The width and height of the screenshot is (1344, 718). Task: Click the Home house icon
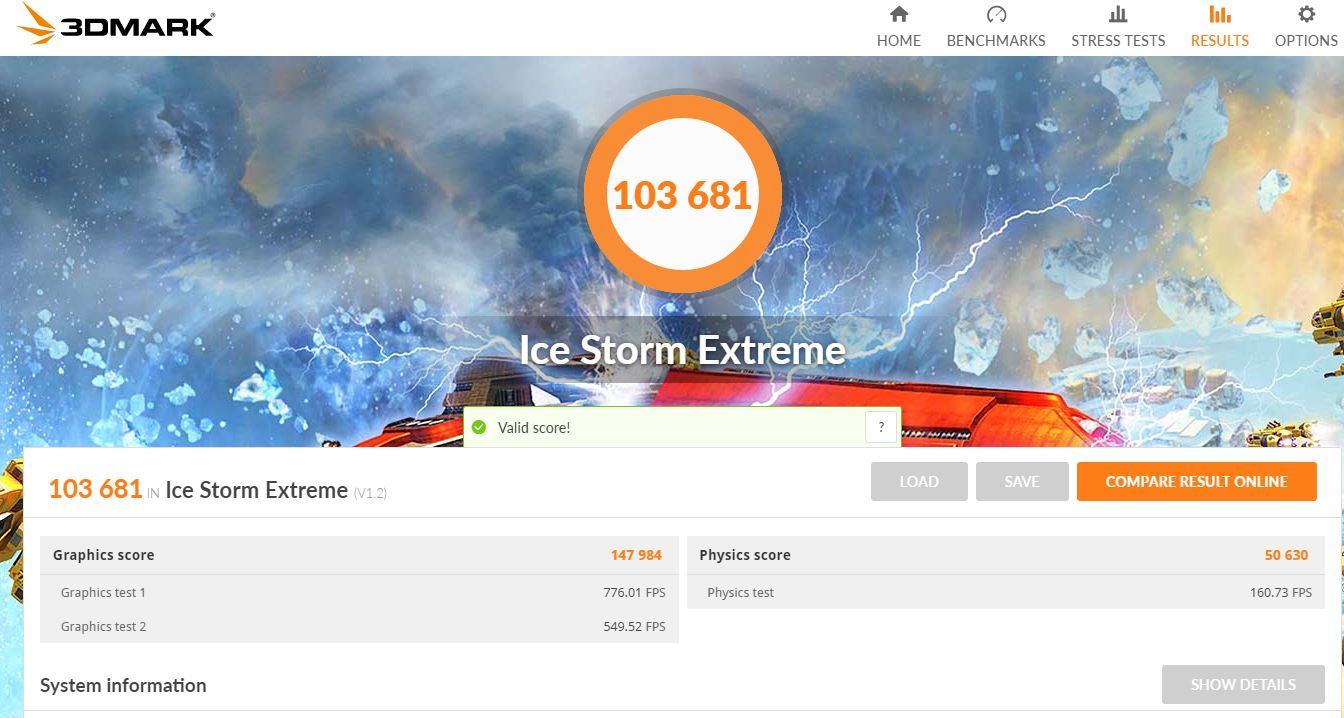click(899, 14)
